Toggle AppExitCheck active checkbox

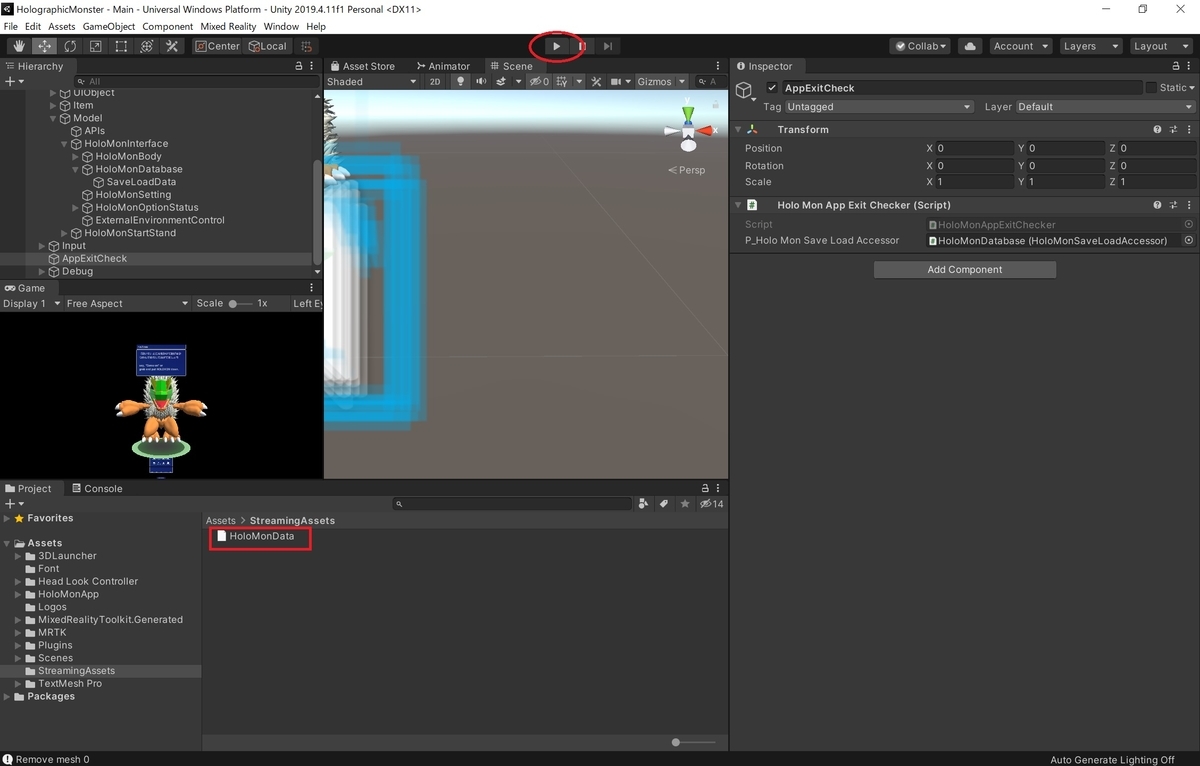(772, 88)
